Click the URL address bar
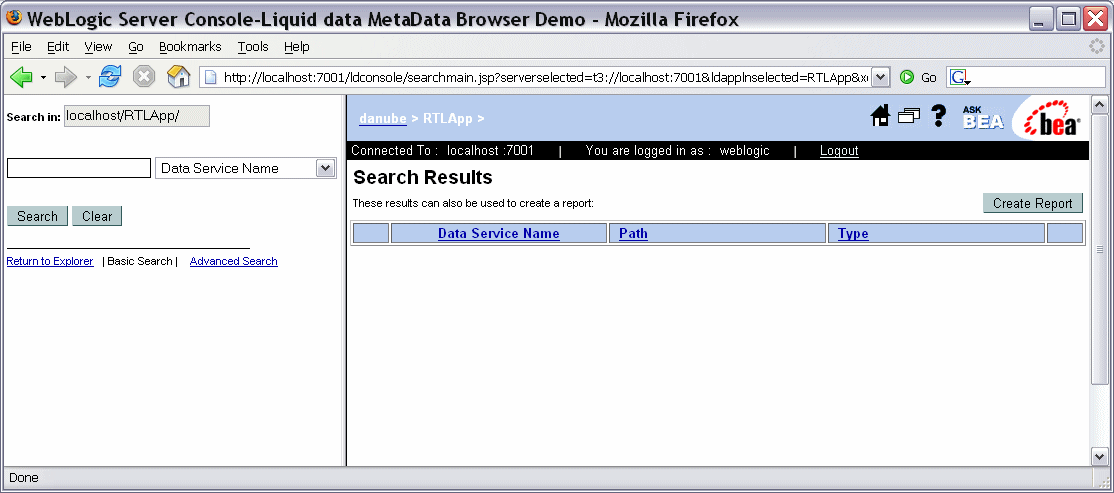 (544, 77)
